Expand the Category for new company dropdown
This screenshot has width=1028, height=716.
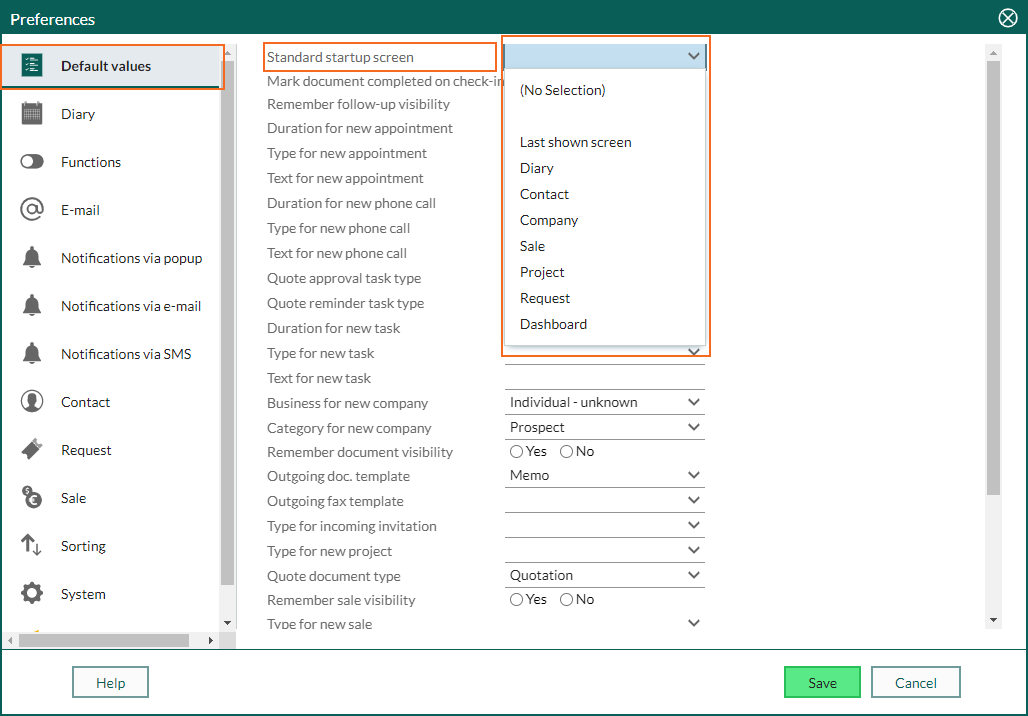pyautogui.click(x=604, y=428)
